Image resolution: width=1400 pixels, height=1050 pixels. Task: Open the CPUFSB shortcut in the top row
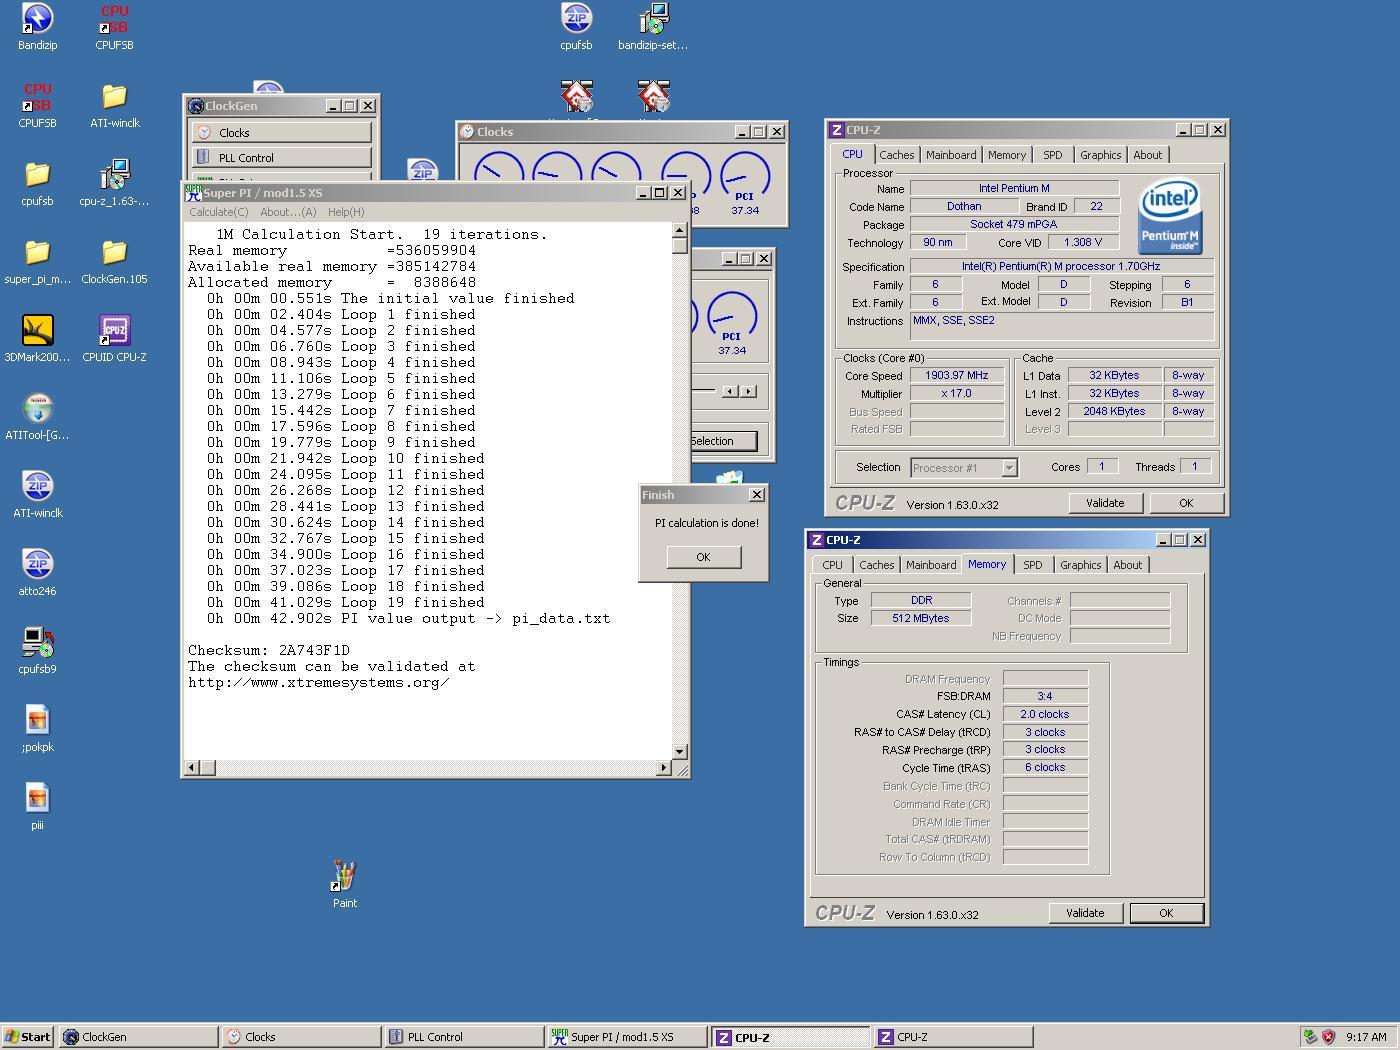(x=114, y=27)
